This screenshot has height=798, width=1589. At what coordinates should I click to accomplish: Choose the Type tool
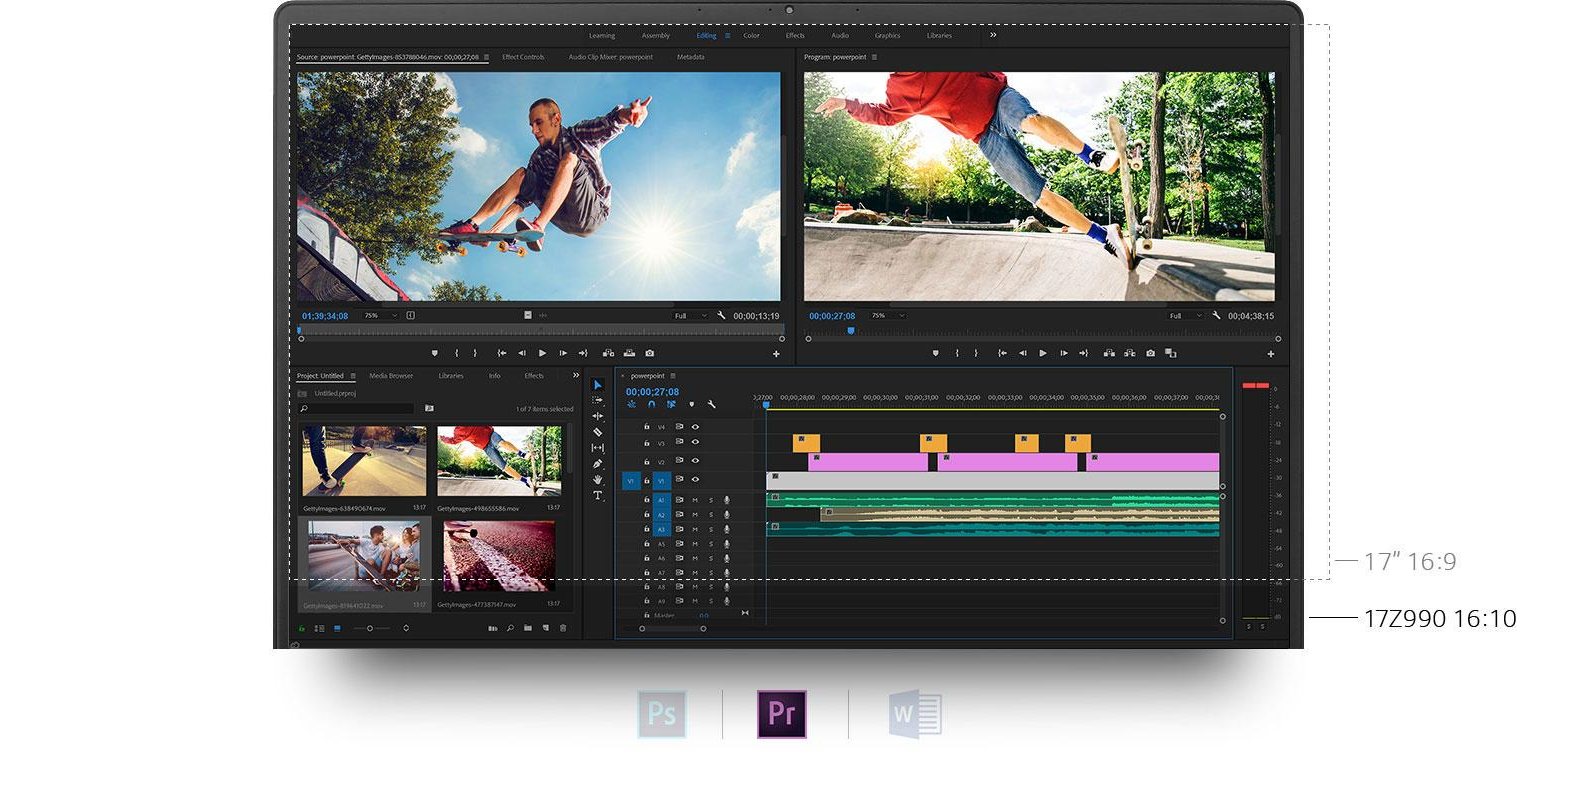598,496
